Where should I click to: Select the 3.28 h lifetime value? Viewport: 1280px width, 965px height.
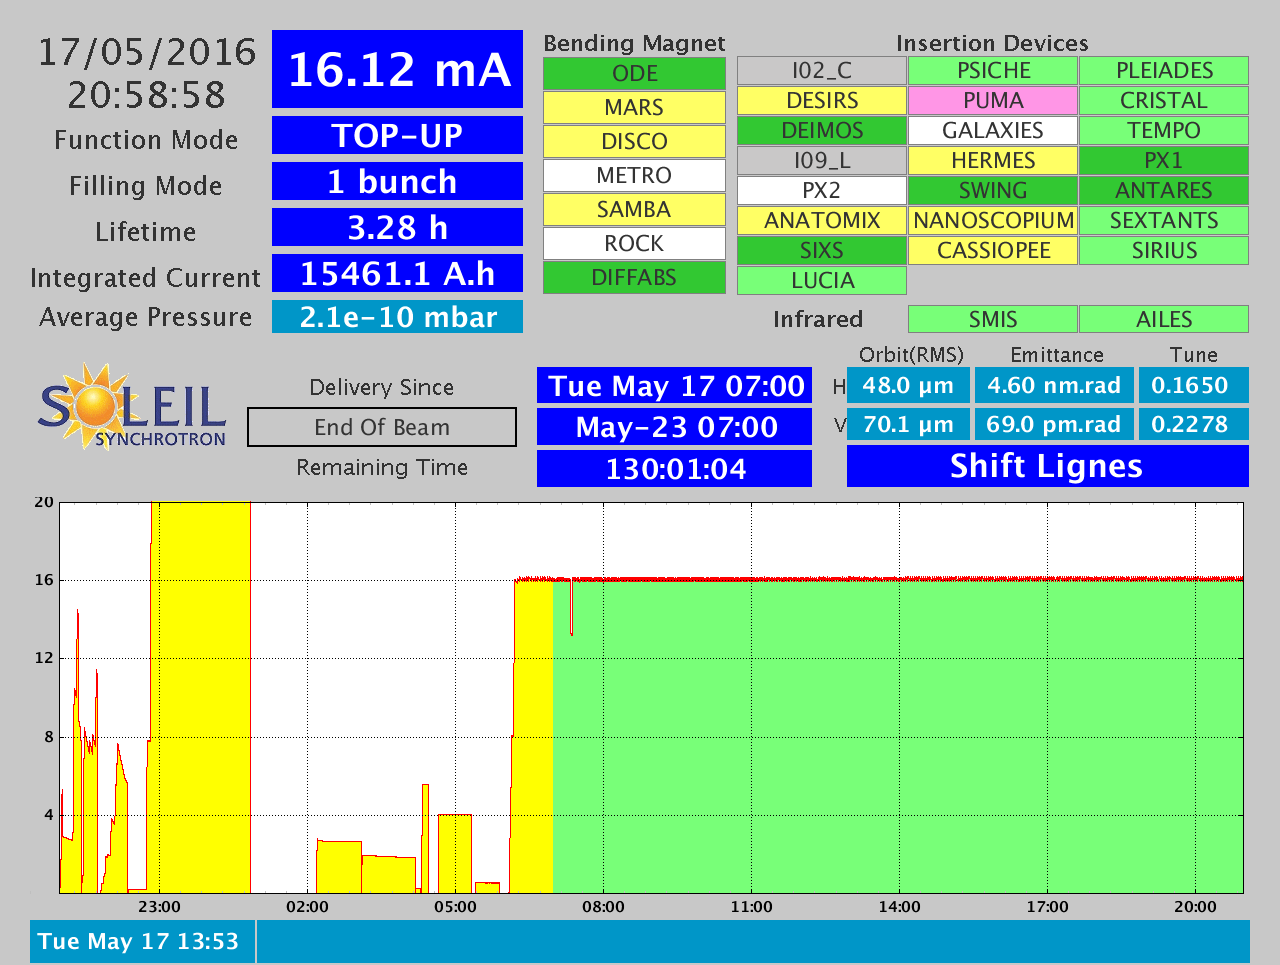click(397, 227)
